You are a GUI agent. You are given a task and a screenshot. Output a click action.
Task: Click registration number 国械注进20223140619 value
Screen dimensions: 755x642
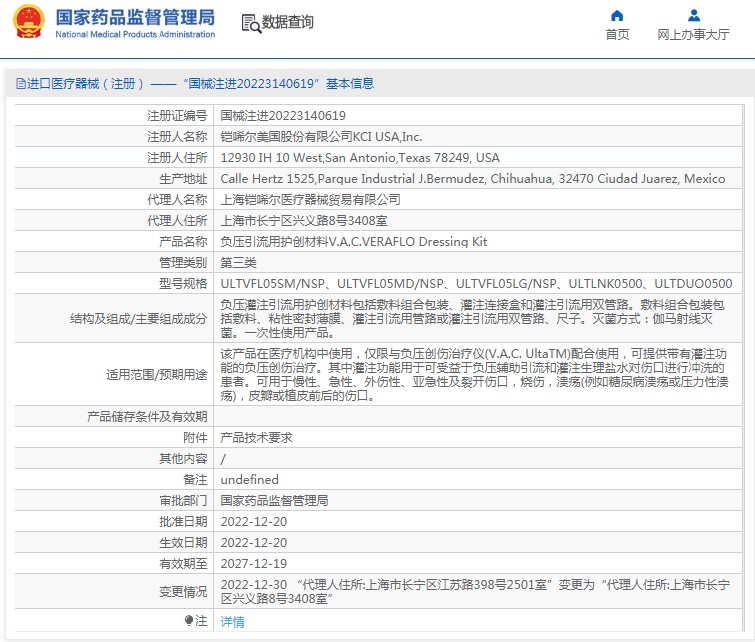click(x=283, y=115)
